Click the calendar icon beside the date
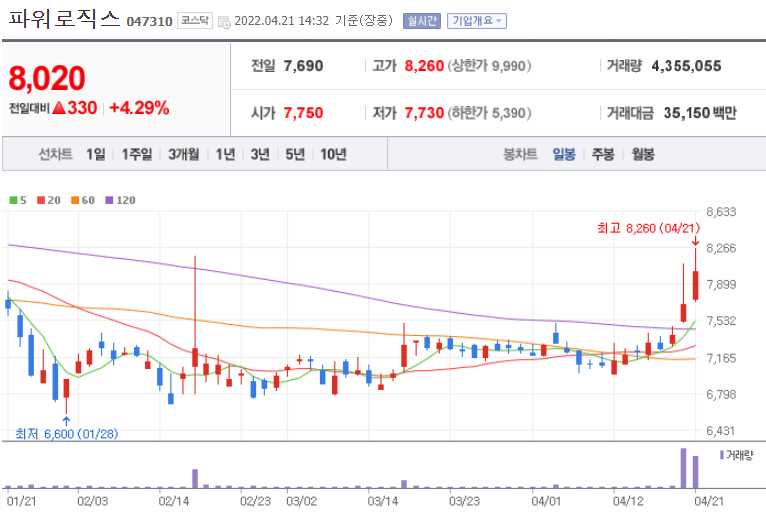Viewport: 766px width, 518px height. (x=224, y=22)
